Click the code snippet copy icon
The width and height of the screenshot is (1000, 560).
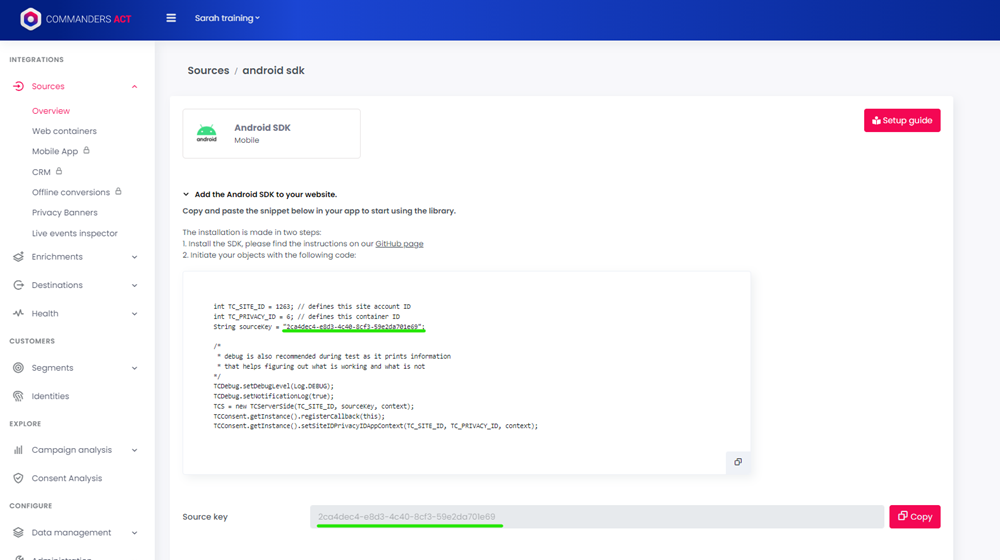coord(738,462)
